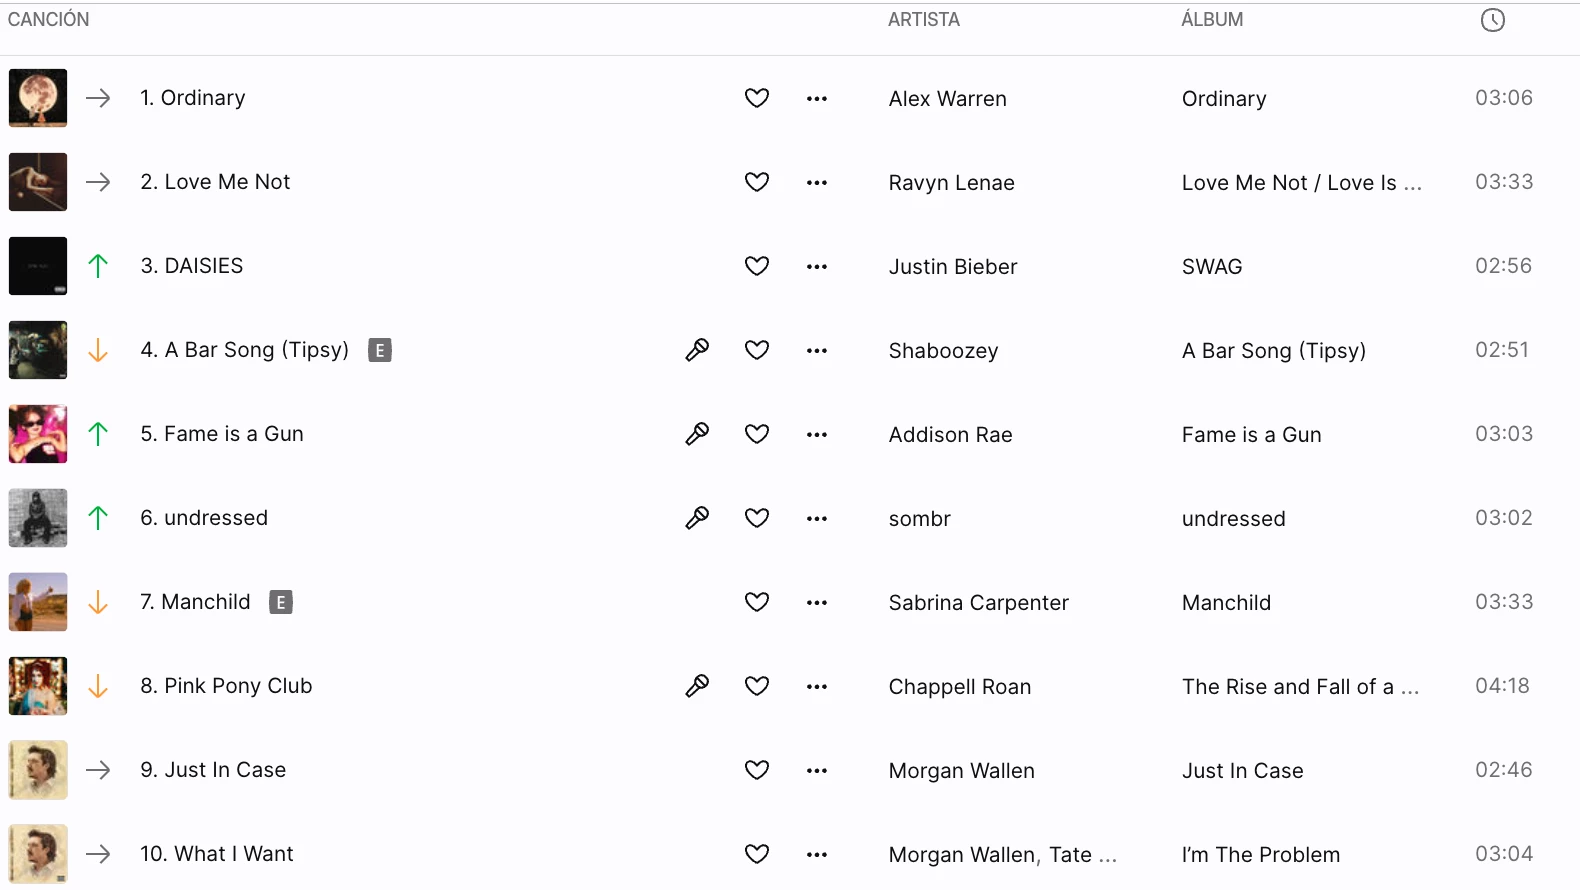Click the explicit E badge on Manchild
The height and width of the screenshot is (890, 1580).
pos(281,602)
